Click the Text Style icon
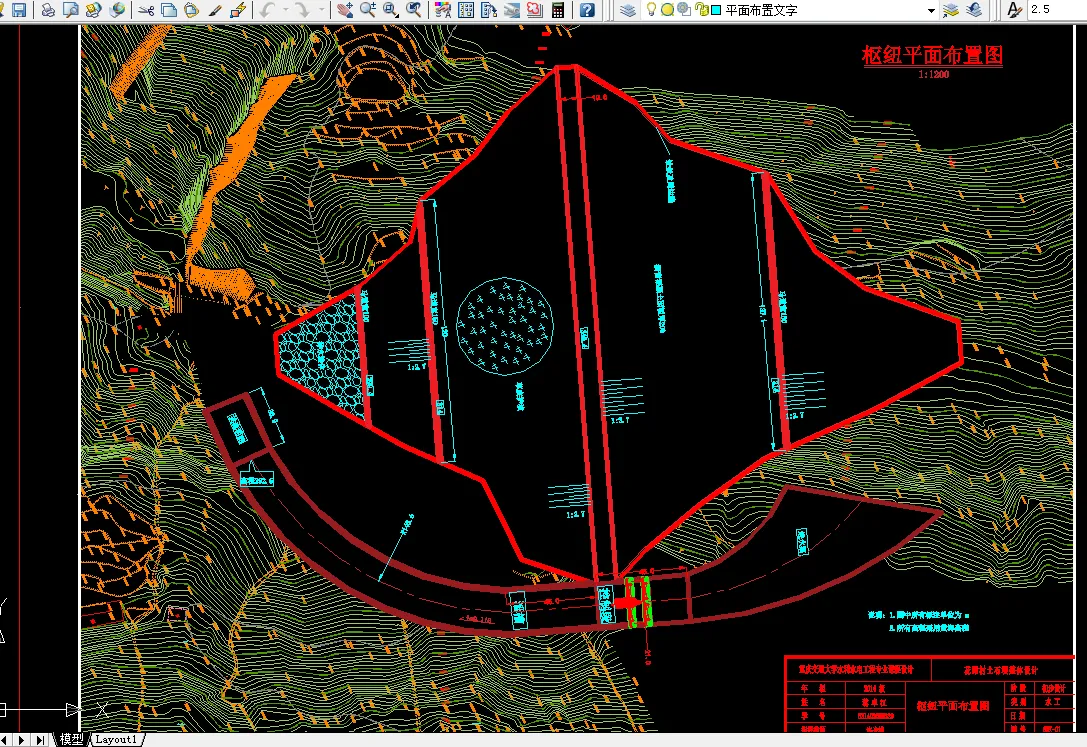The height and width of the screenshot is (747, 1087). coord(1014,10)
